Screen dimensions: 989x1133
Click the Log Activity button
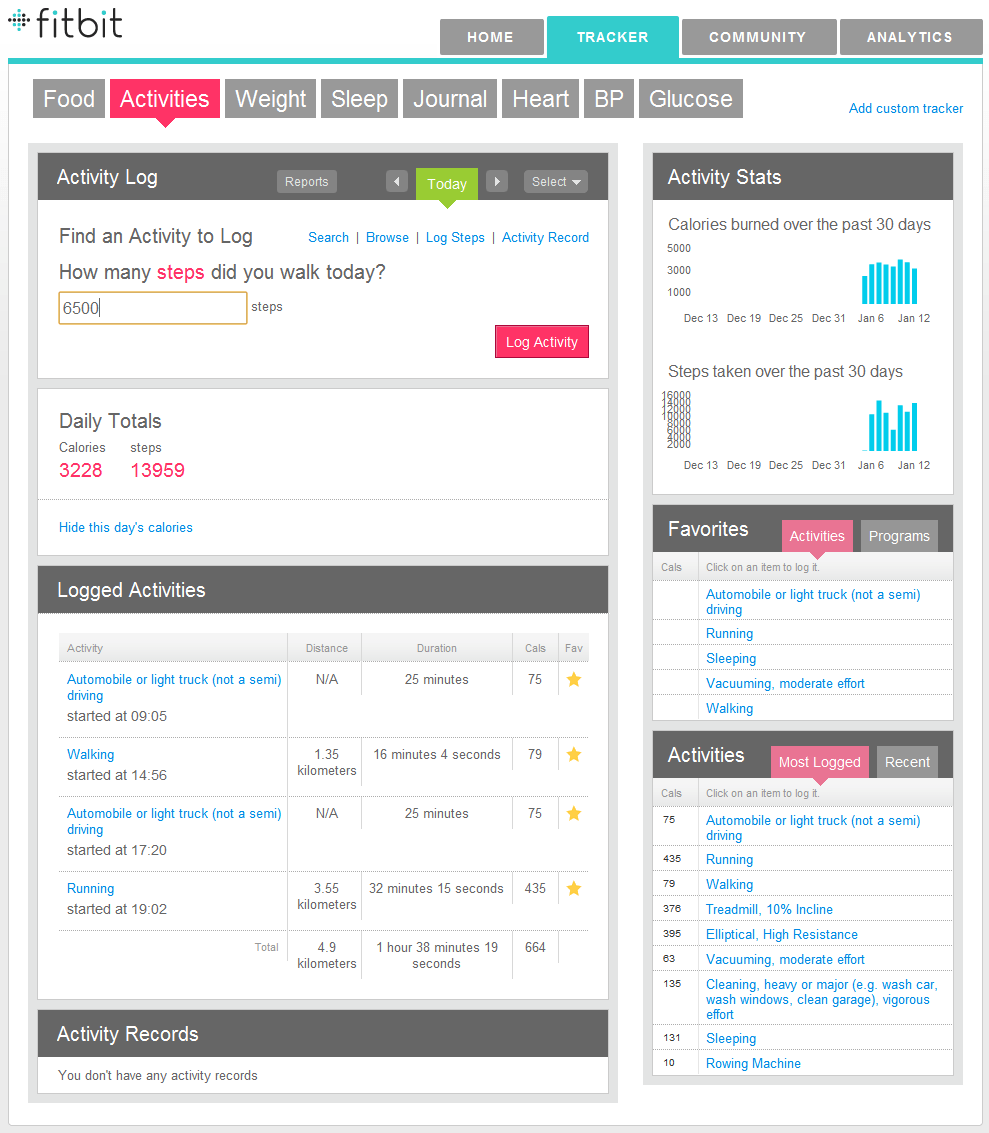(542, 342)
